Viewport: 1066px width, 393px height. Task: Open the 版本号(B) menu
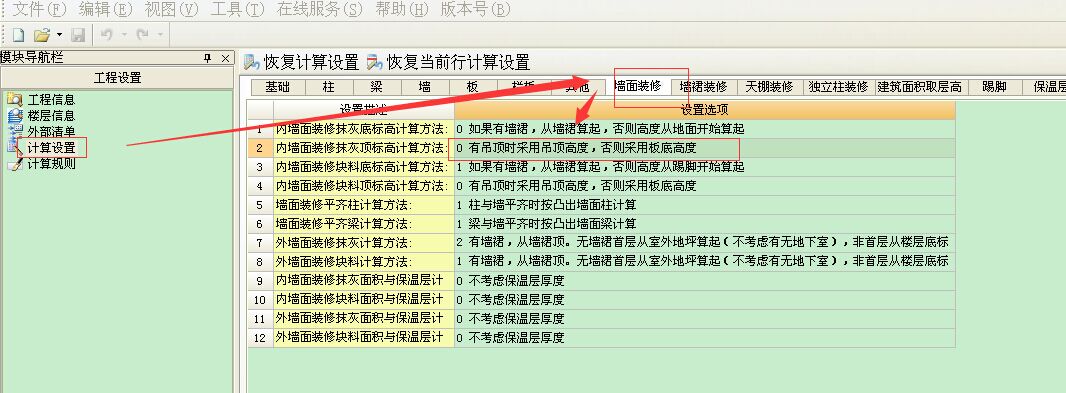(476, 10)
